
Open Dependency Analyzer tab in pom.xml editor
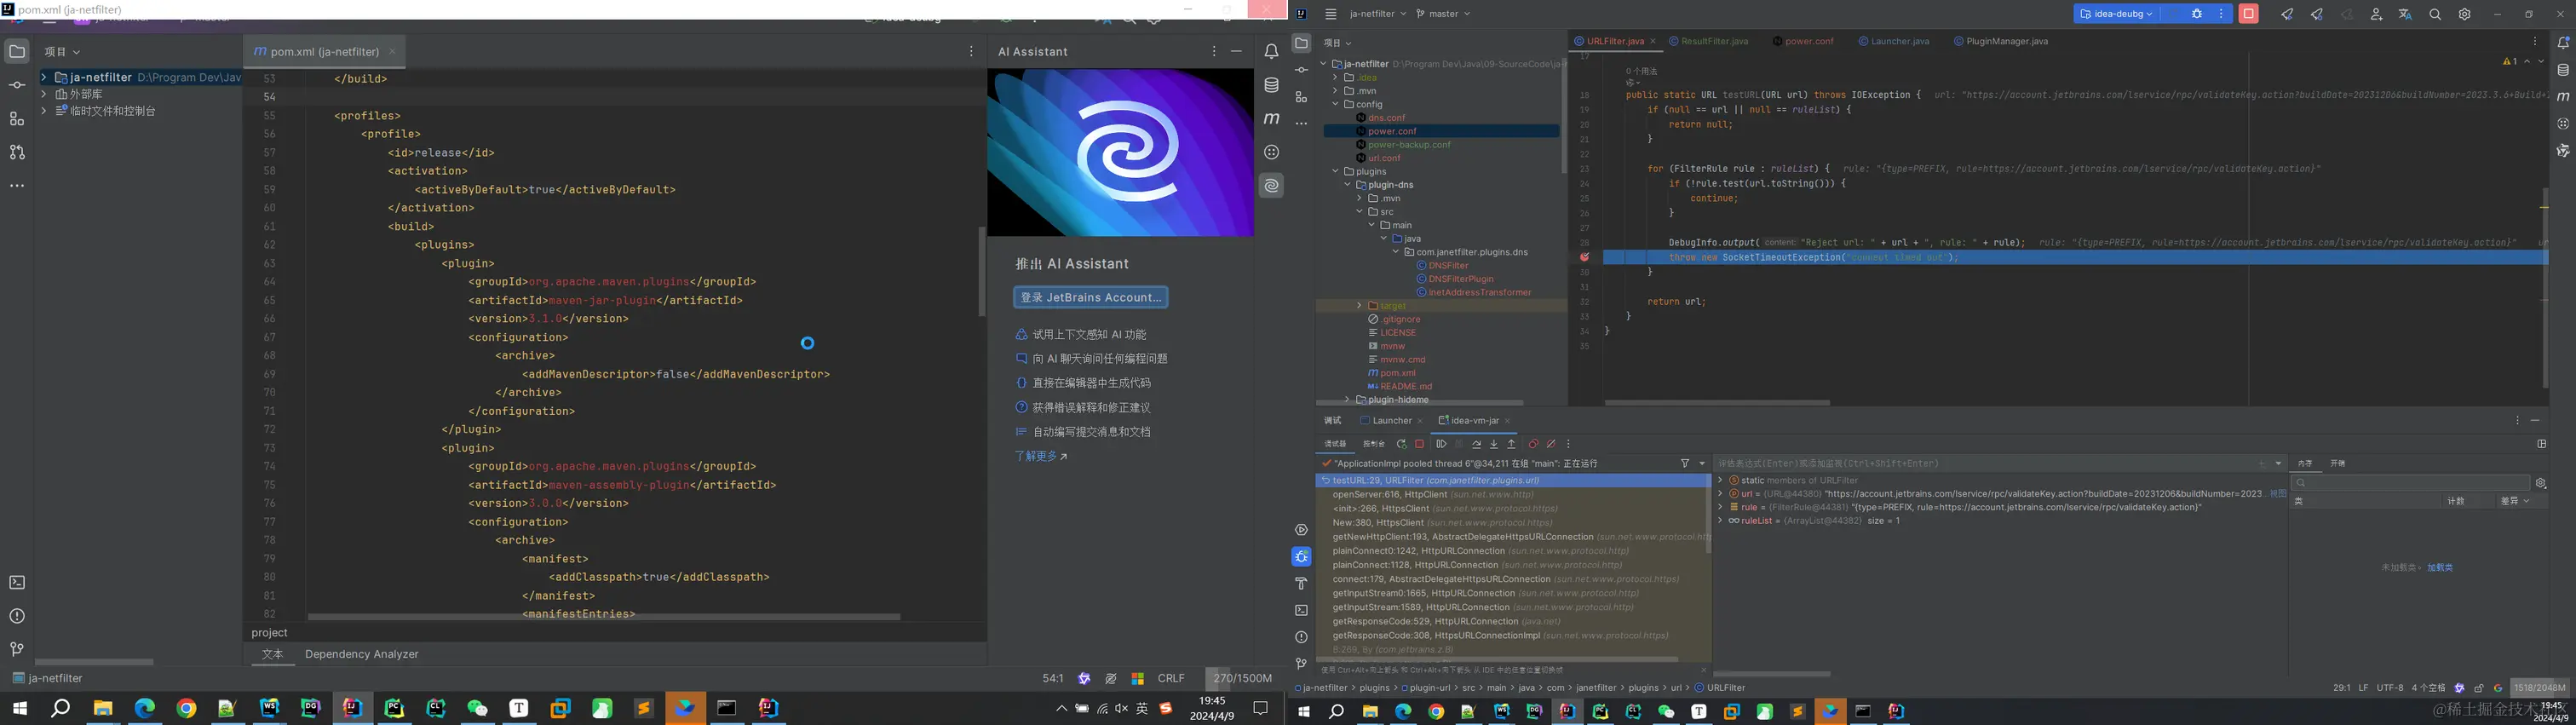[x=362, y=654]
